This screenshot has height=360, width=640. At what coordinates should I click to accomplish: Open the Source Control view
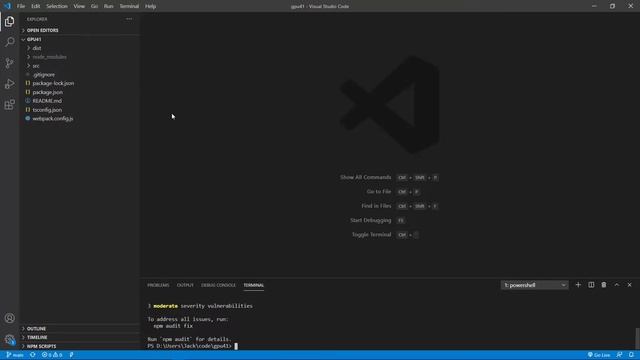(9, 63)
